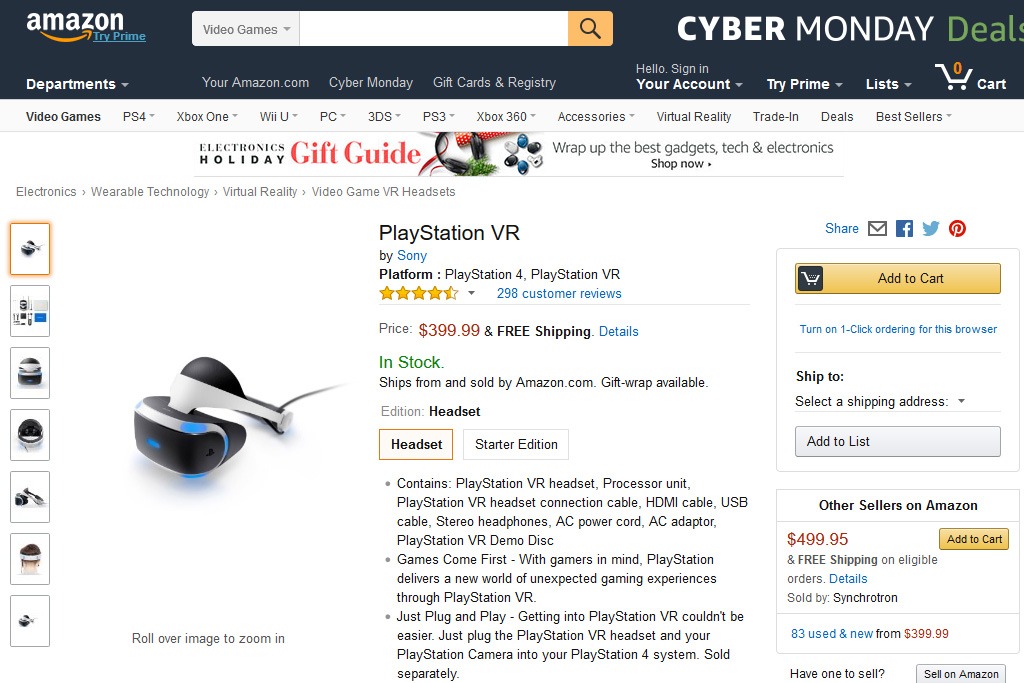Share on Facebook icon

pos(904,229)
